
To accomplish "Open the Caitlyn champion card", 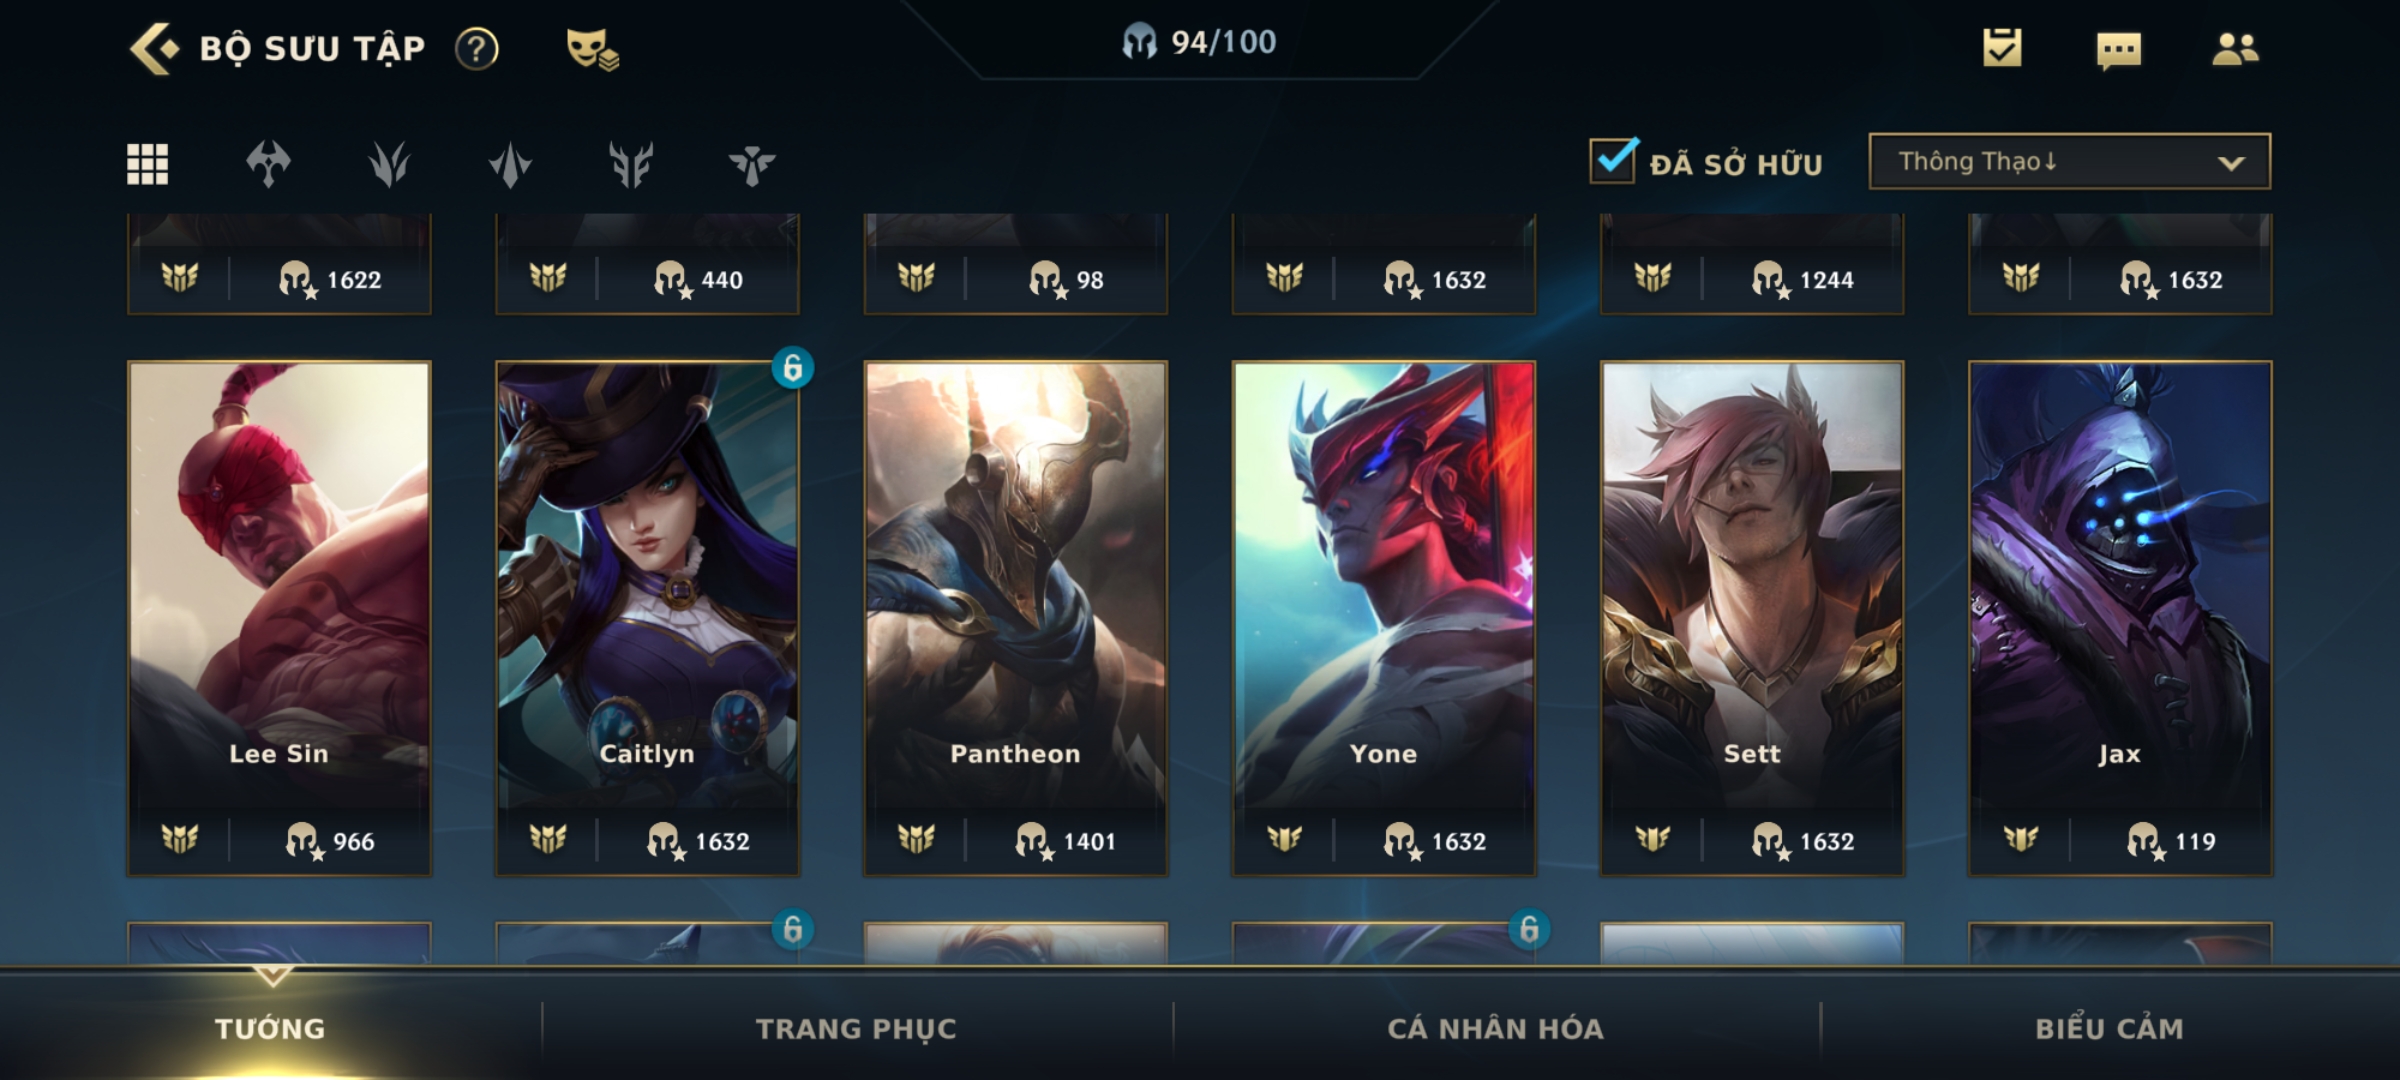I will pos(647,618).
